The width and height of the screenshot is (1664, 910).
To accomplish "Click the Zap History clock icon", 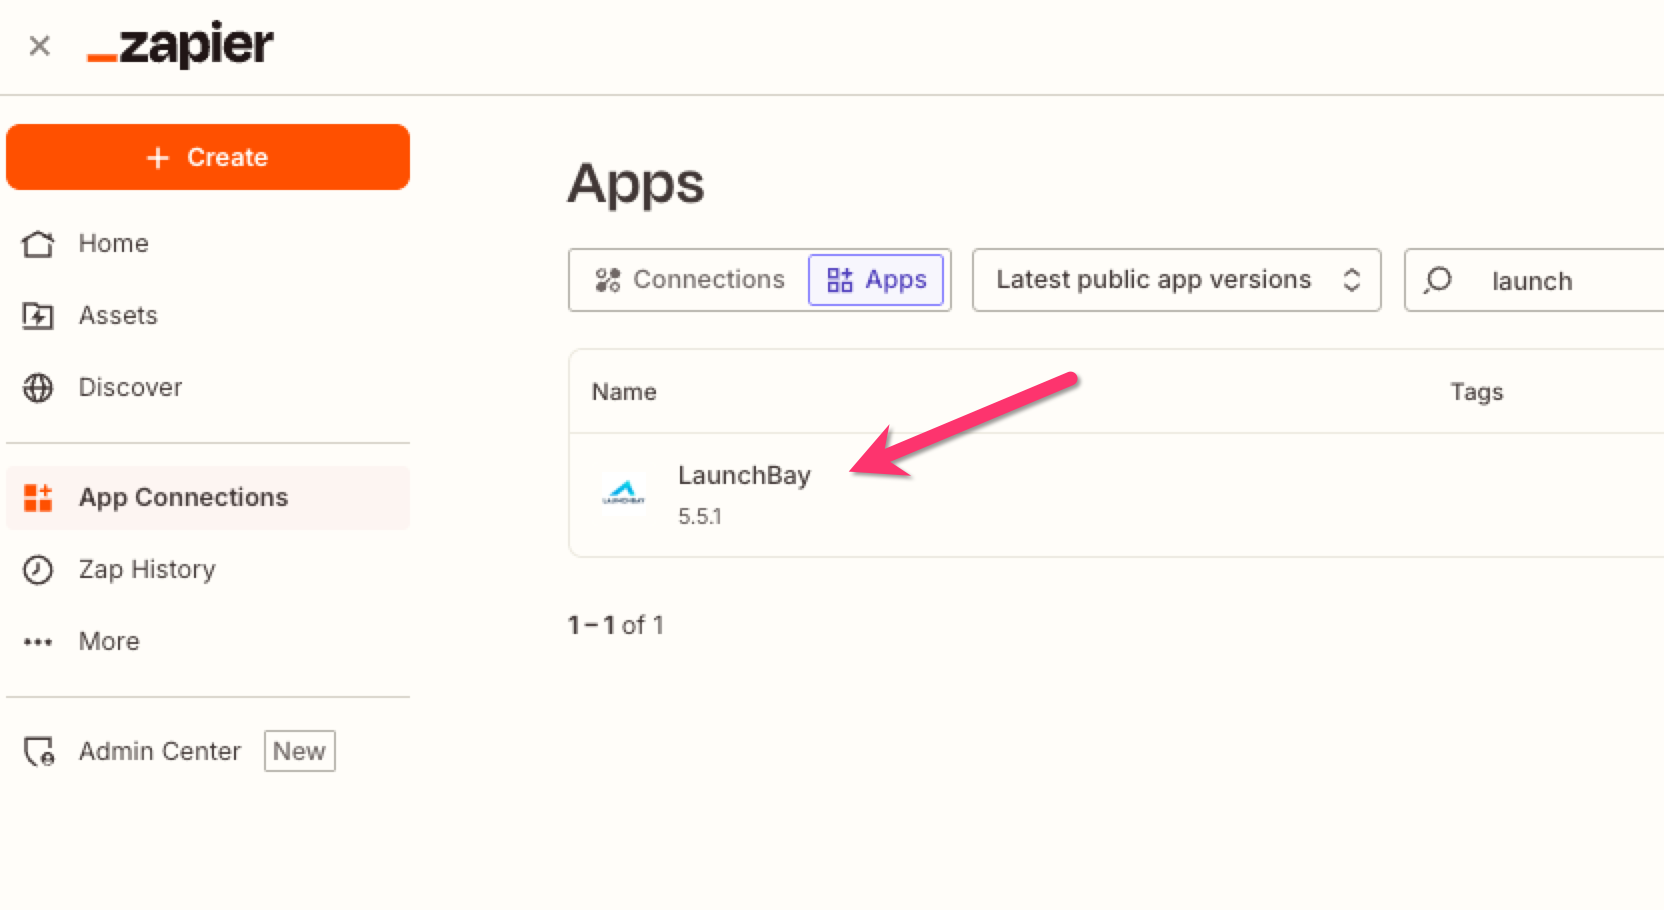I will 38,570.
